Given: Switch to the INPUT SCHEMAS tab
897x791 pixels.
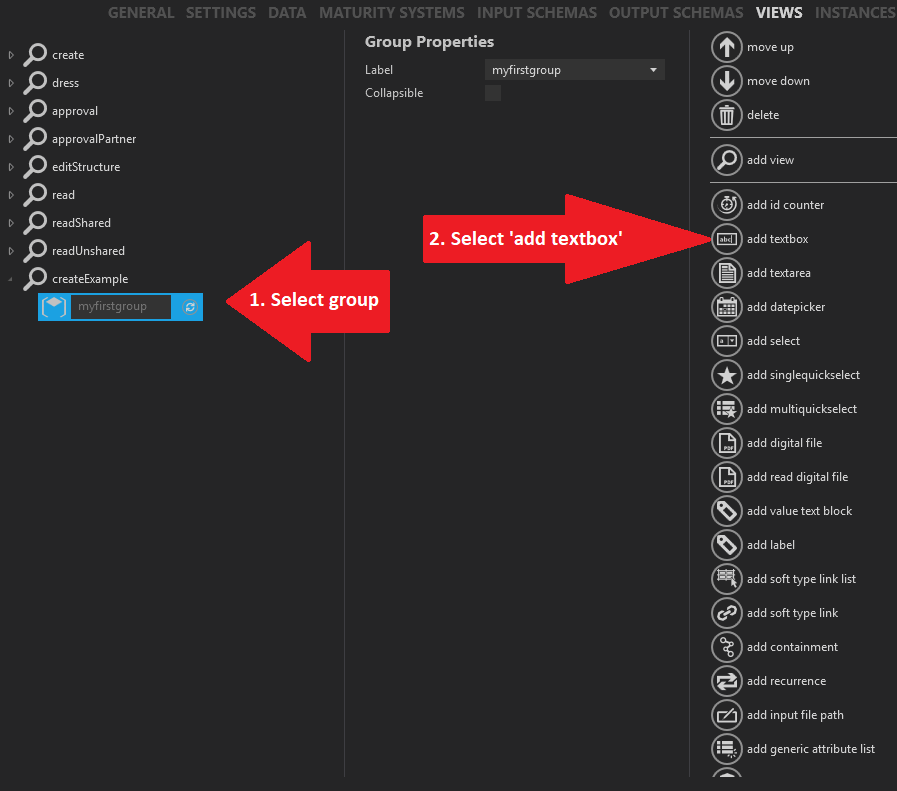Looking at the screenshot, I should [x=536, y=13].
